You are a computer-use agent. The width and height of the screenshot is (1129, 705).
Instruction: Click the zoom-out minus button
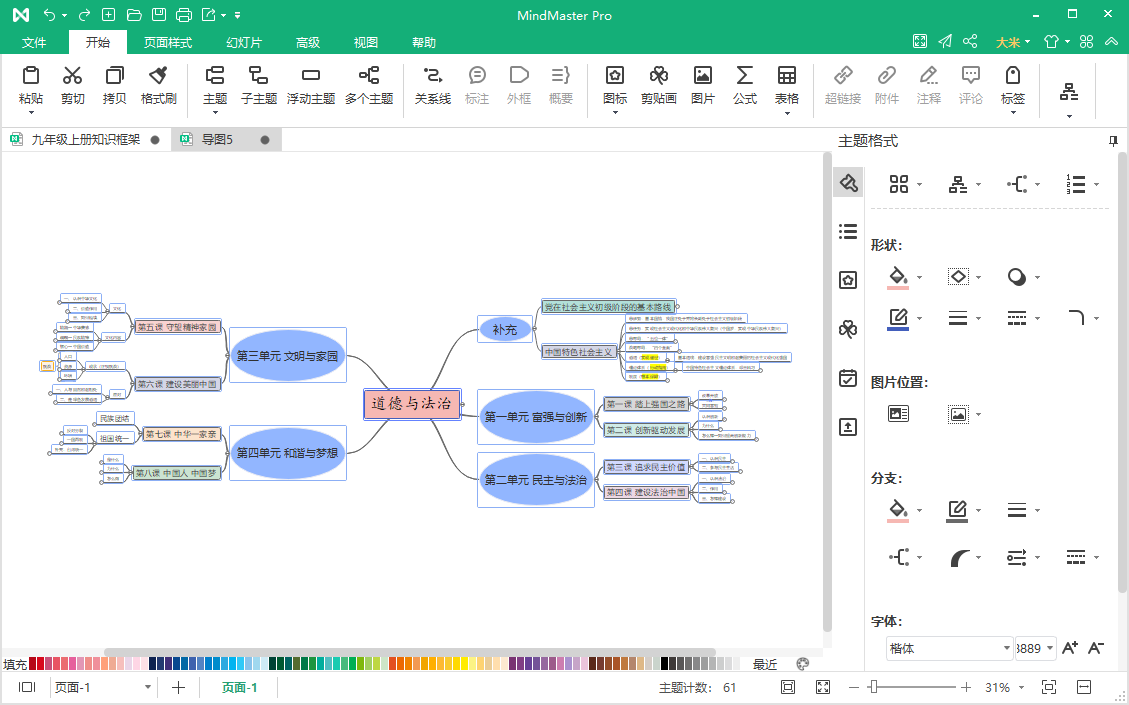853,687
